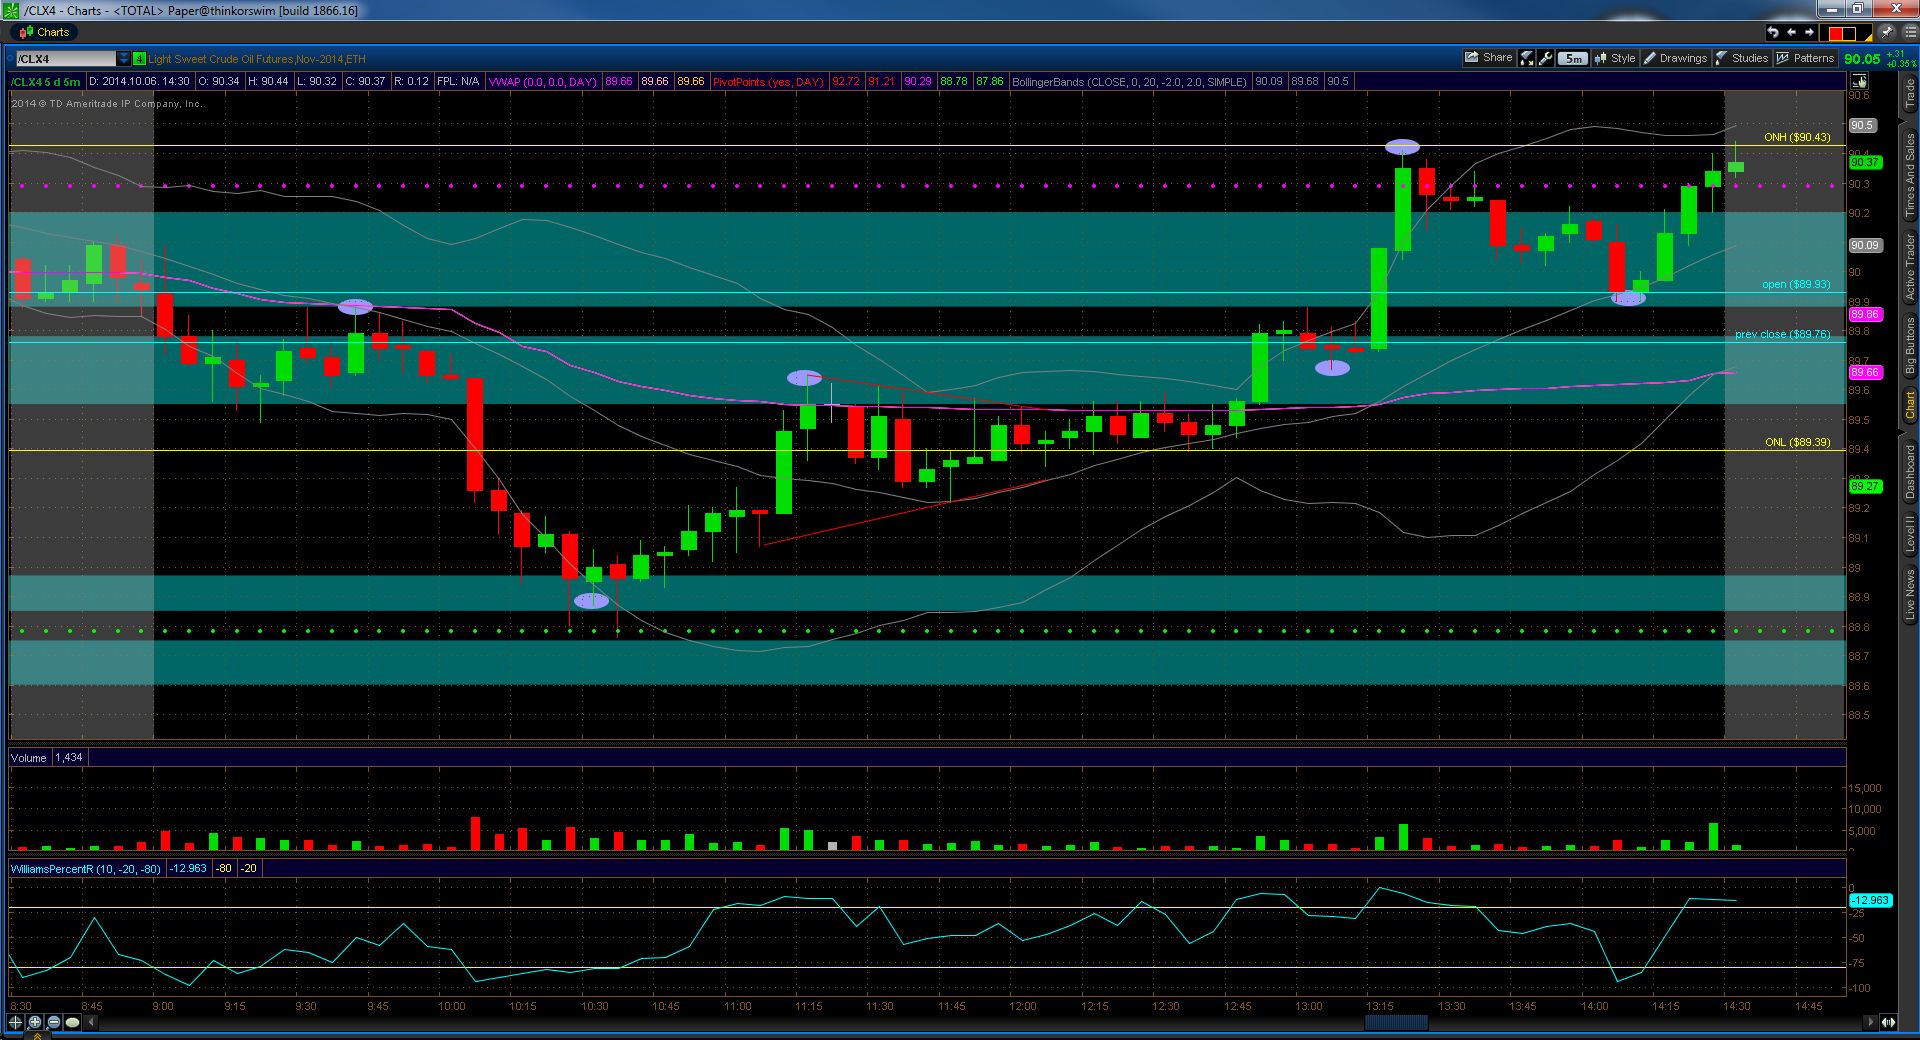
Task: Click the green 90.37 price bubble
Action: click(1865, 162)
